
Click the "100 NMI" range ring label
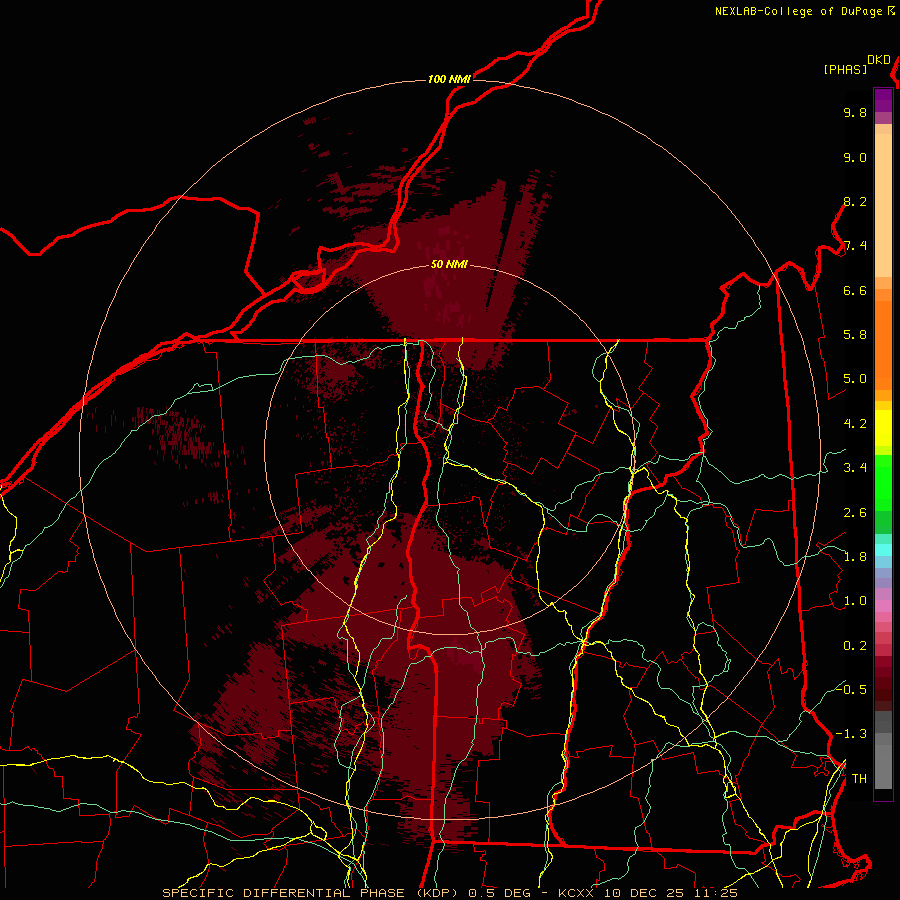coord(449,79)
